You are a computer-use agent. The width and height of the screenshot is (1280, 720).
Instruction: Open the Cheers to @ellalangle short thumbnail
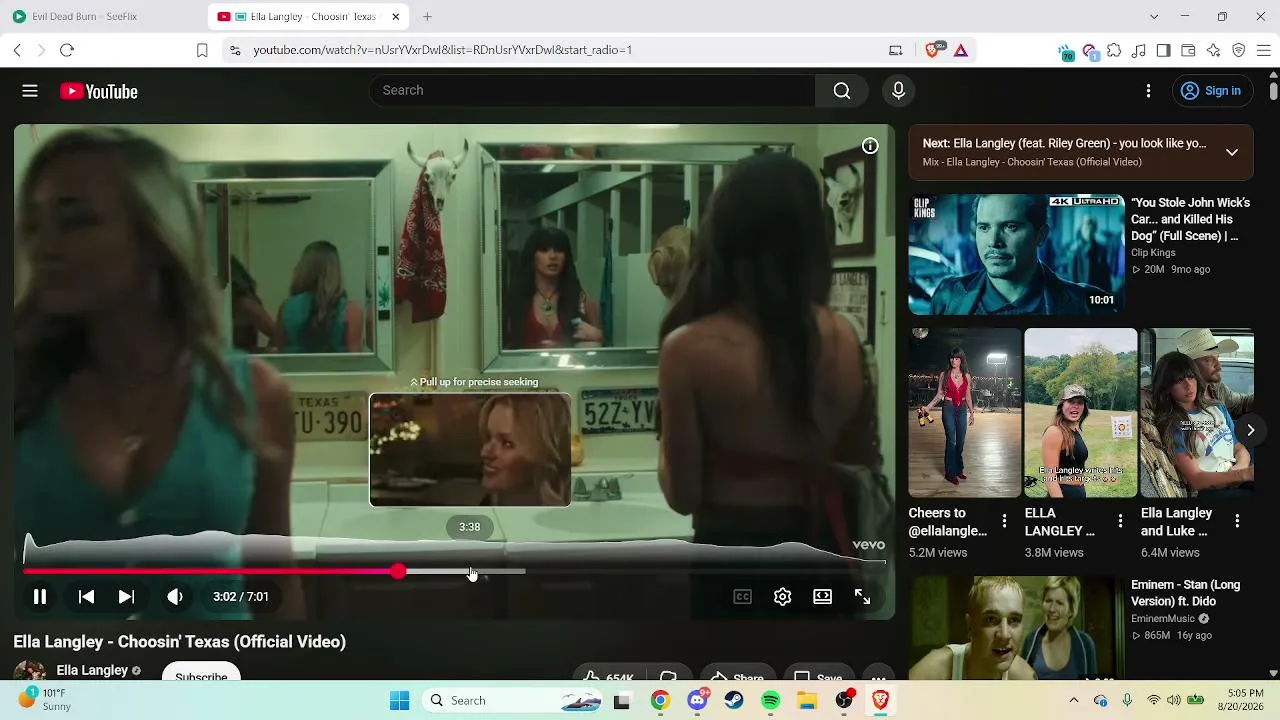964,412
